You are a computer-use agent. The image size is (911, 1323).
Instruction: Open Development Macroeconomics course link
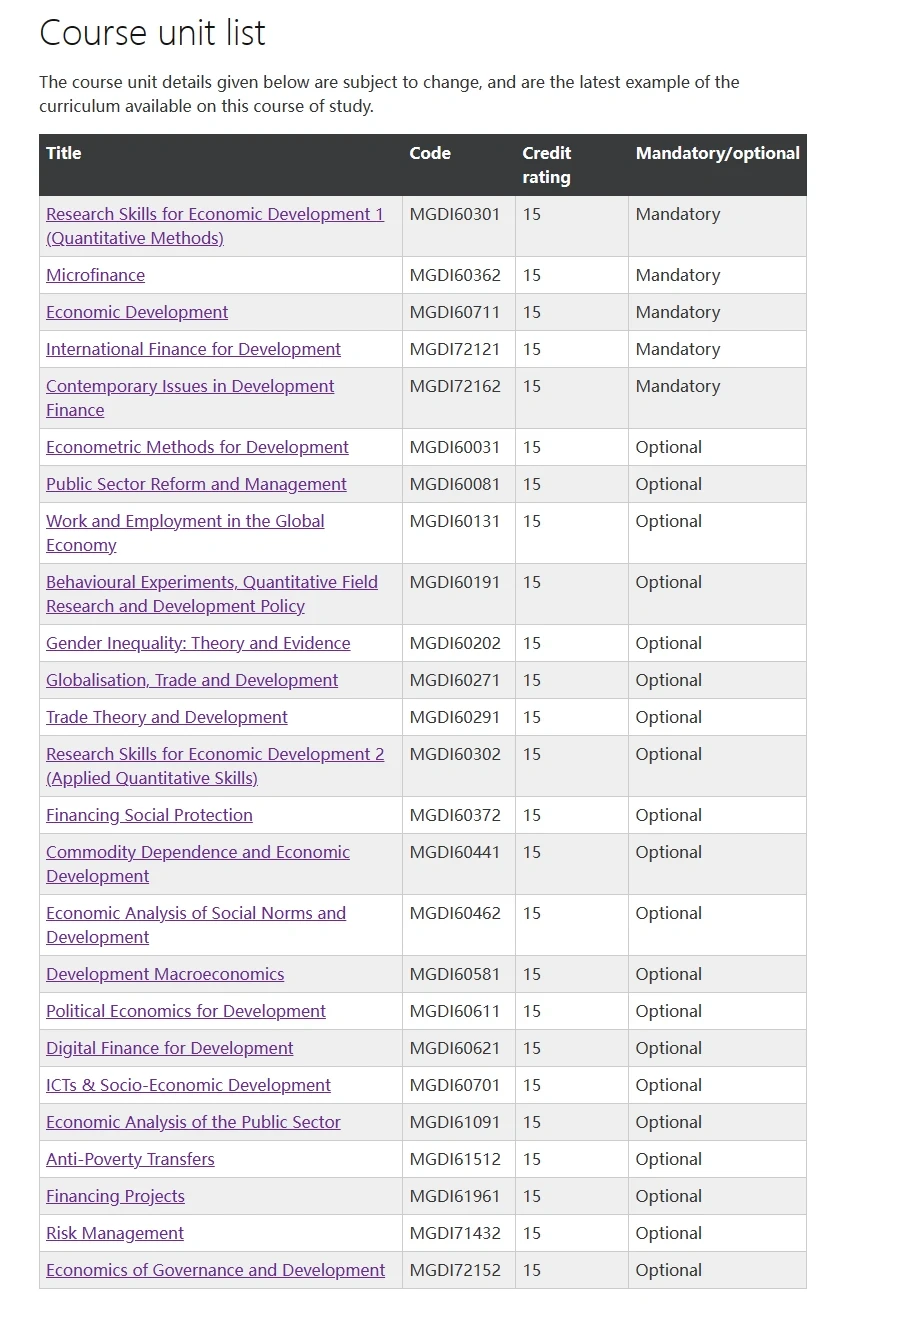click(165, 974)
